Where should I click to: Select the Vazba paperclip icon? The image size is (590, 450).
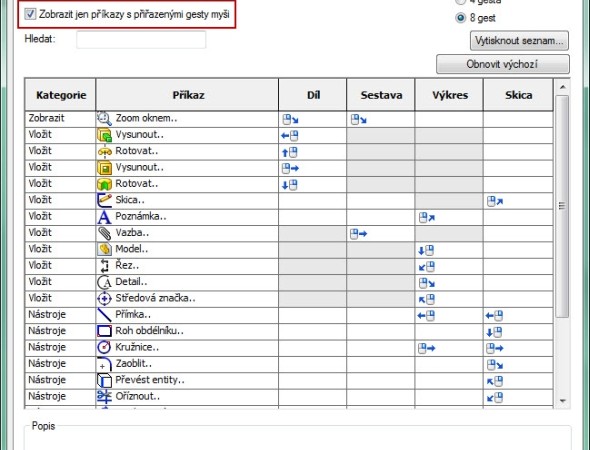104,233
